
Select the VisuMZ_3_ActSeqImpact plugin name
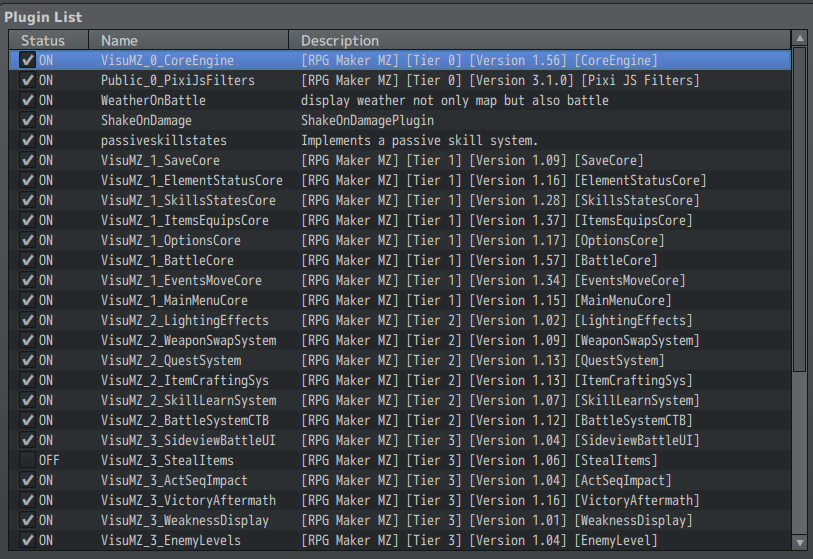(x=174, y=481)
